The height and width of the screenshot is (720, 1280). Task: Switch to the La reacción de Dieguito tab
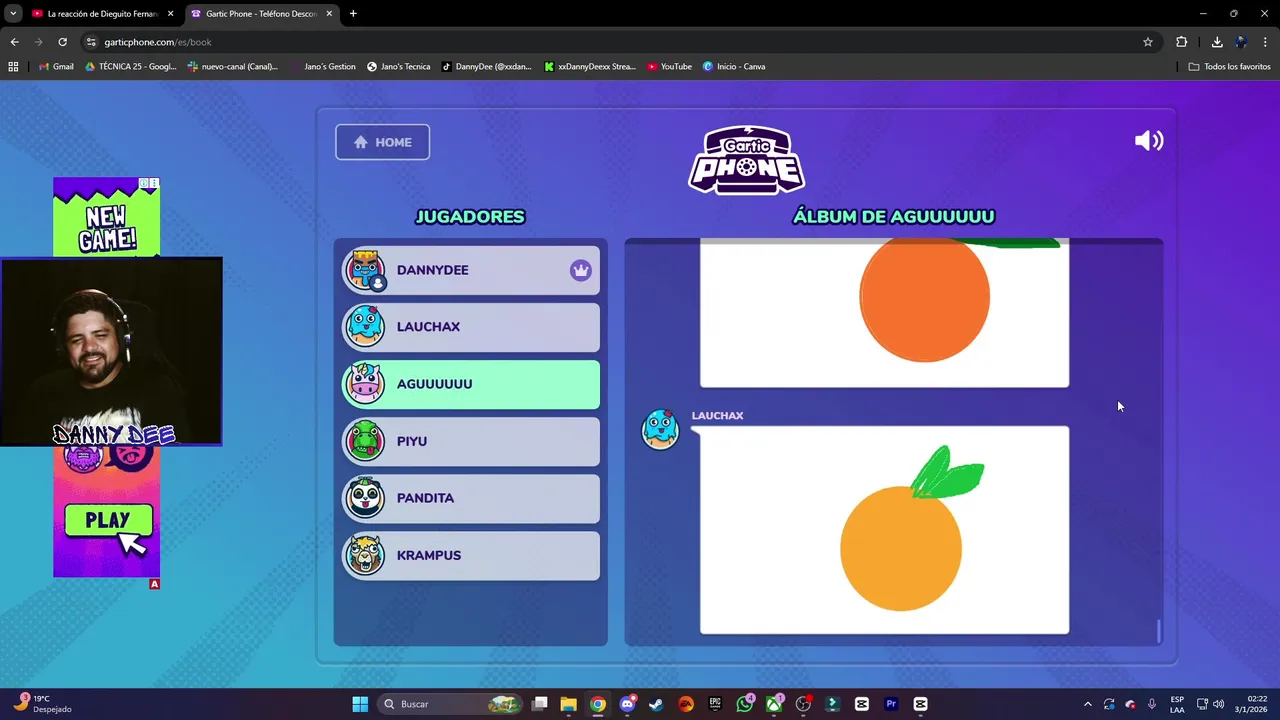coord(102,14)
